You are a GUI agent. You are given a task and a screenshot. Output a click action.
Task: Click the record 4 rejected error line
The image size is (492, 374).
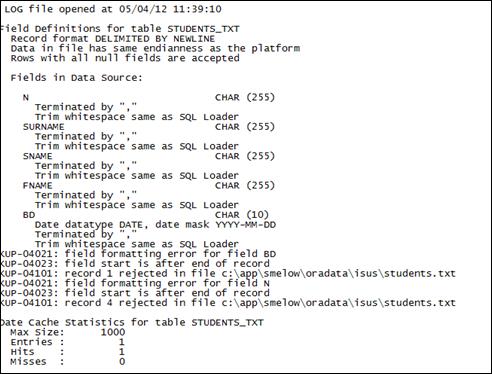228,303
